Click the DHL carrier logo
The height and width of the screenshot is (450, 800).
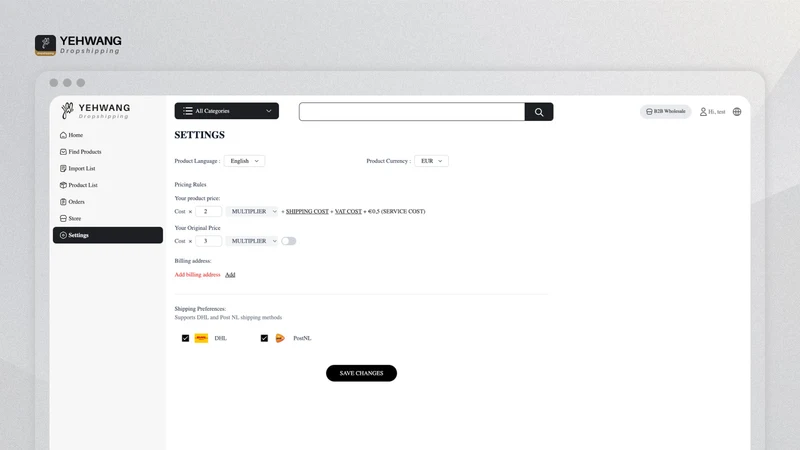[x=201, y=338]
